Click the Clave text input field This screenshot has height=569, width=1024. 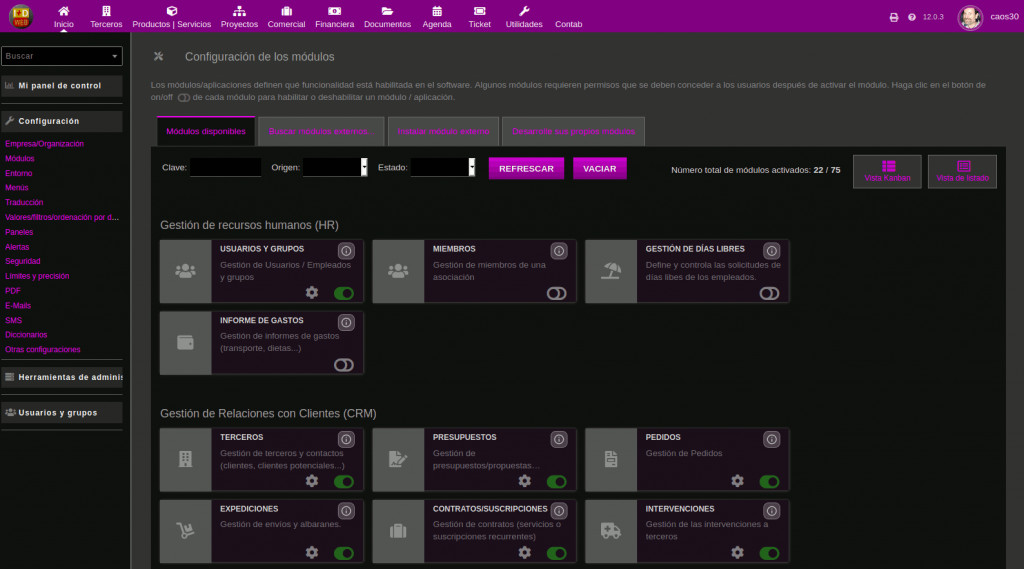pos(225,168)
